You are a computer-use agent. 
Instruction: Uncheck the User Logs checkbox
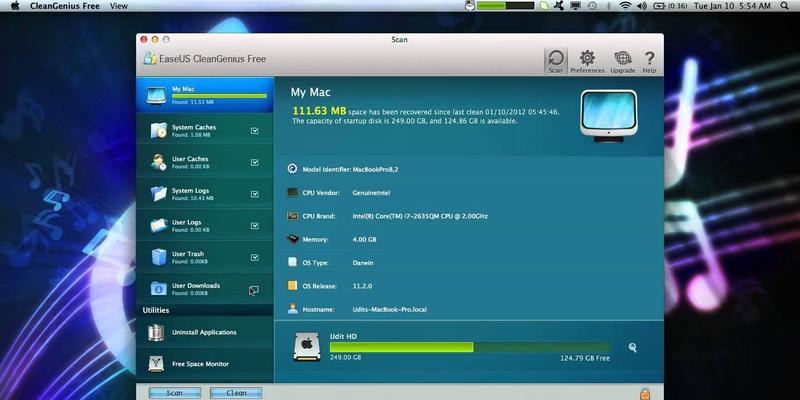[x=255, y=226]
